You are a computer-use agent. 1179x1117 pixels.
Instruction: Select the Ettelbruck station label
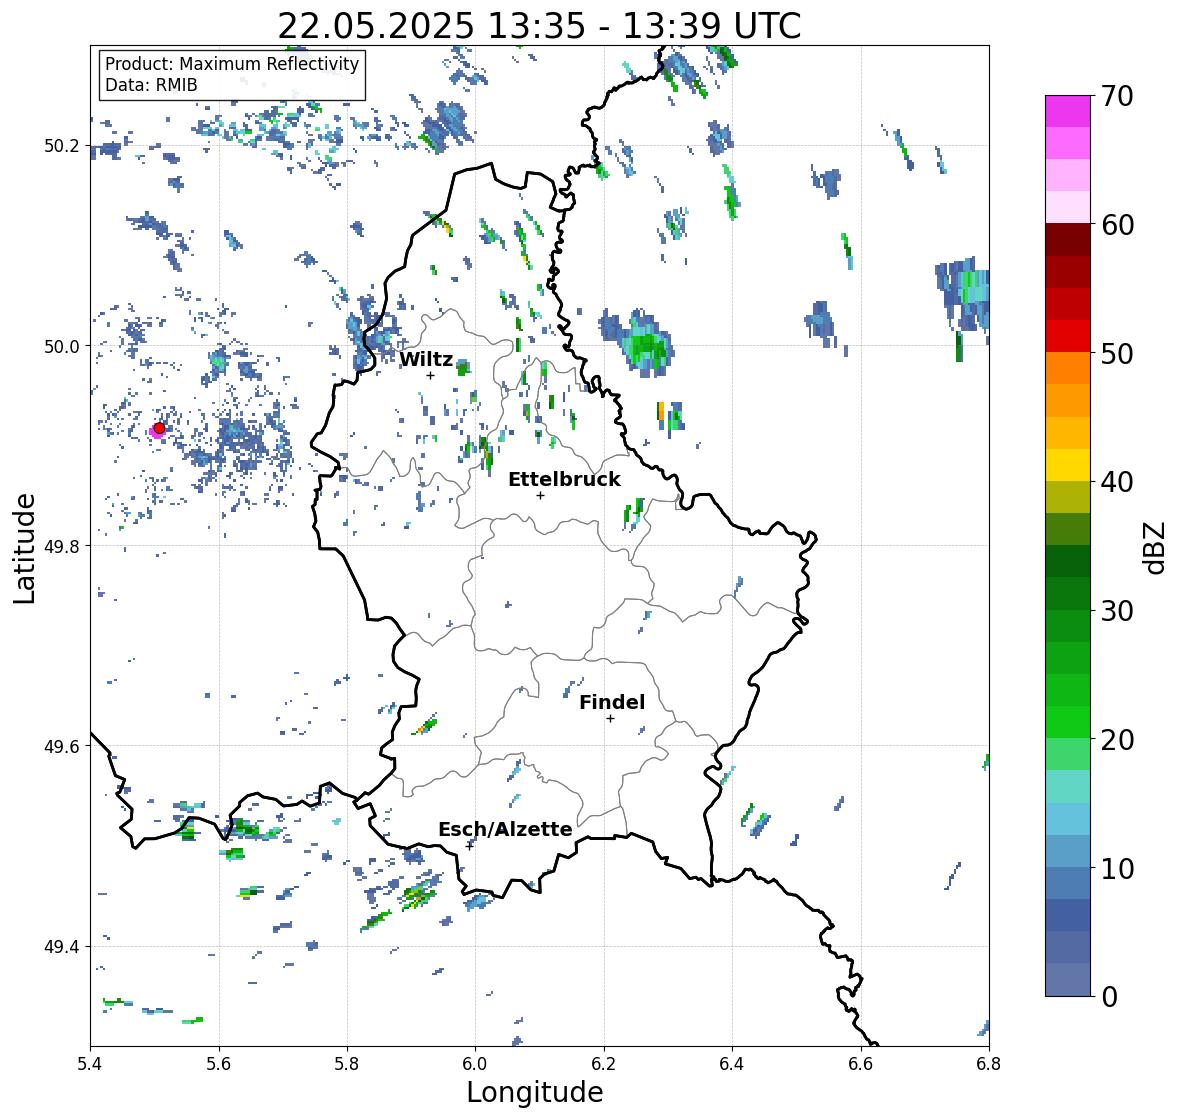coord(564,479)
